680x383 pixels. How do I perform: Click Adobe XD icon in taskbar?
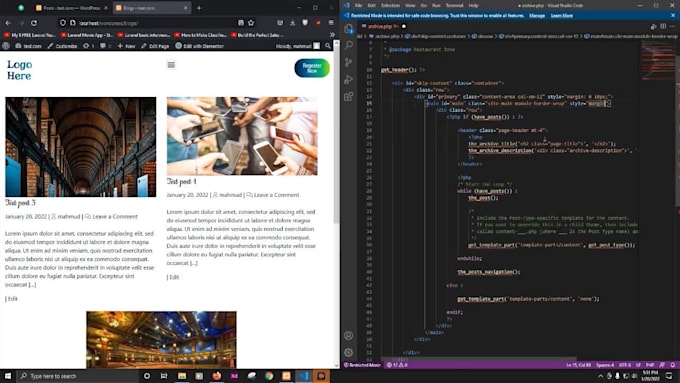click(x=234, y=376)
